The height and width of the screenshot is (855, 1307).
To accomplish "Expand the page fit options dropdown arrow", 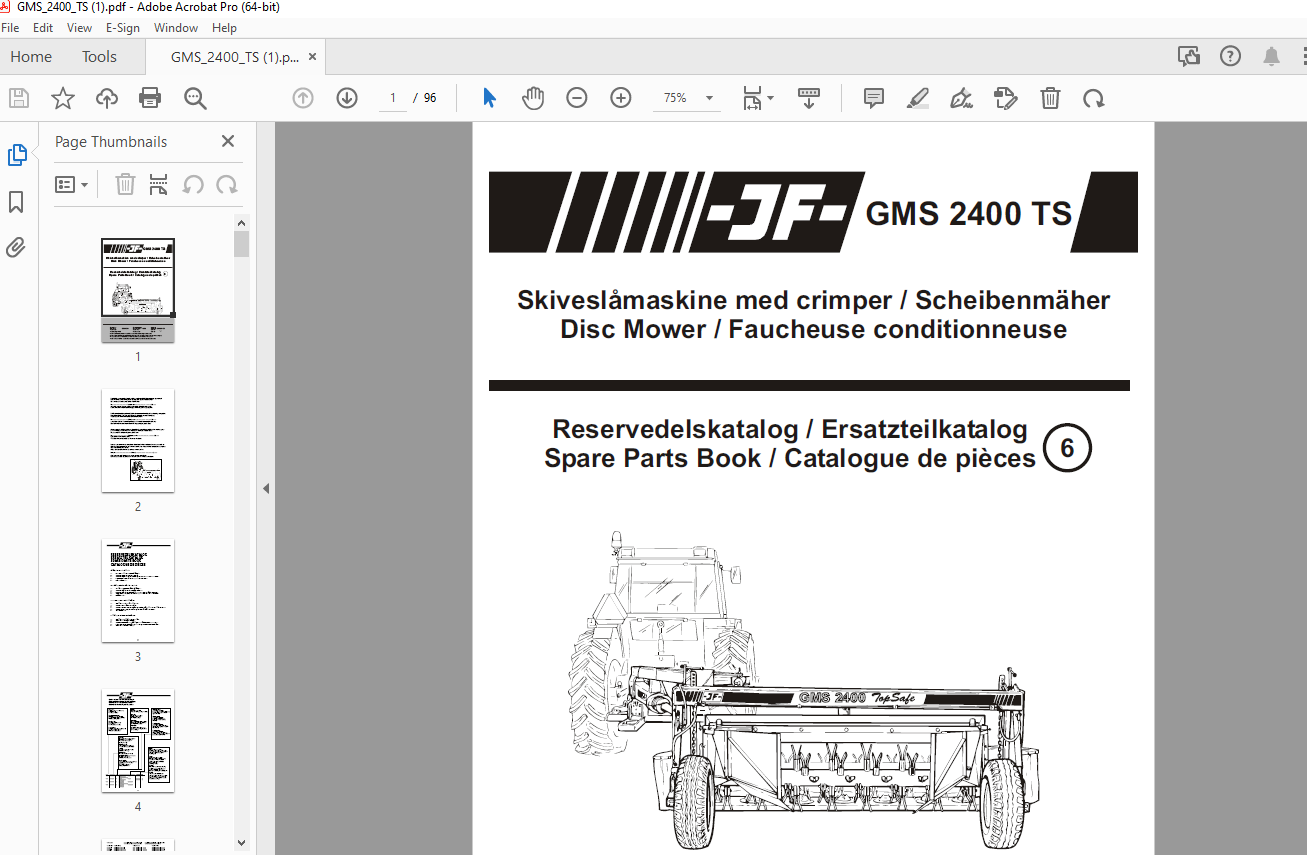I will (770, 98).
